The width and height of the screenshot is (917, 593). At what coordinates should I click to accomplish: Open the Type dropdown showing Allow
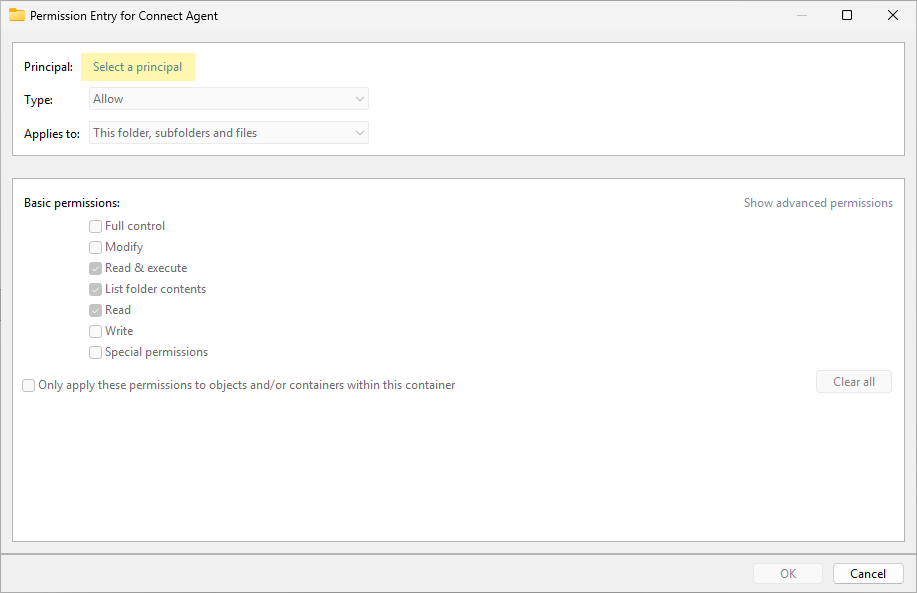[x=229, y=99]
